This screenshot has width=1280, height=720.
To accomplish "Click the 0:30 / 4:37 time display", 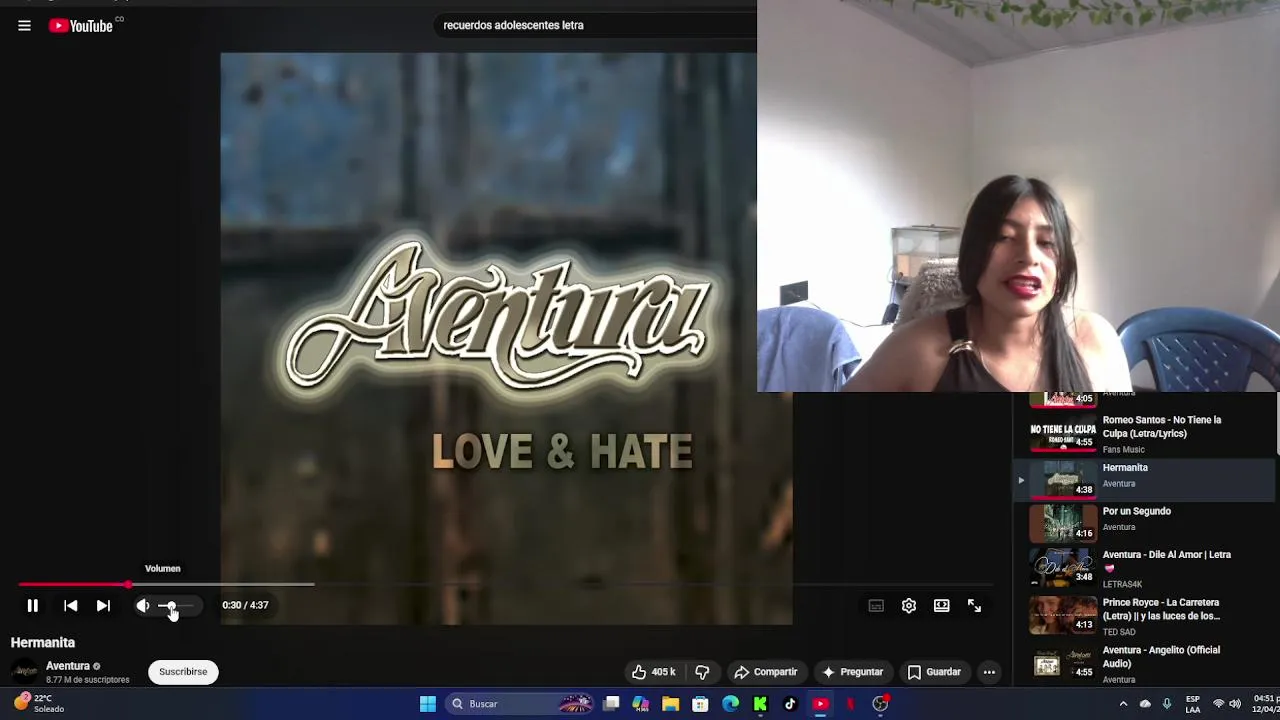I will [245, 605].
